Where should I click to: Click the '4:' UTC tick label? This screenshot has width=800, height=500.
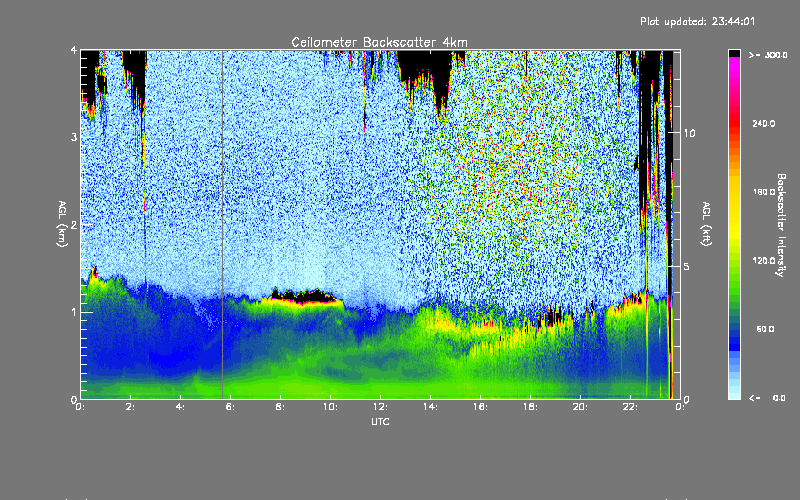[181, 407]
